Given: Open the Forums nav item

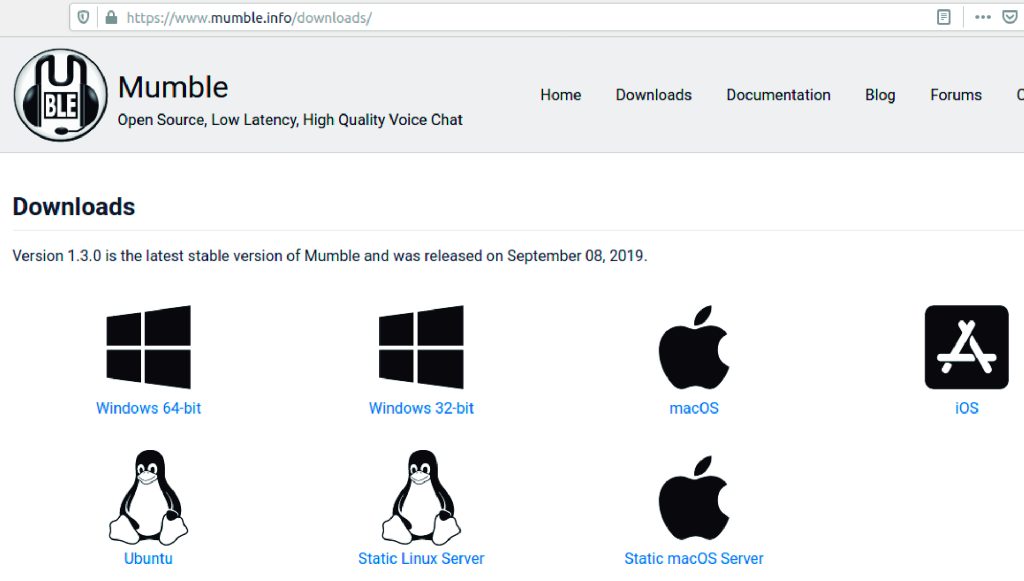Looking at the screenshot, I should click(x=956, y=95).
